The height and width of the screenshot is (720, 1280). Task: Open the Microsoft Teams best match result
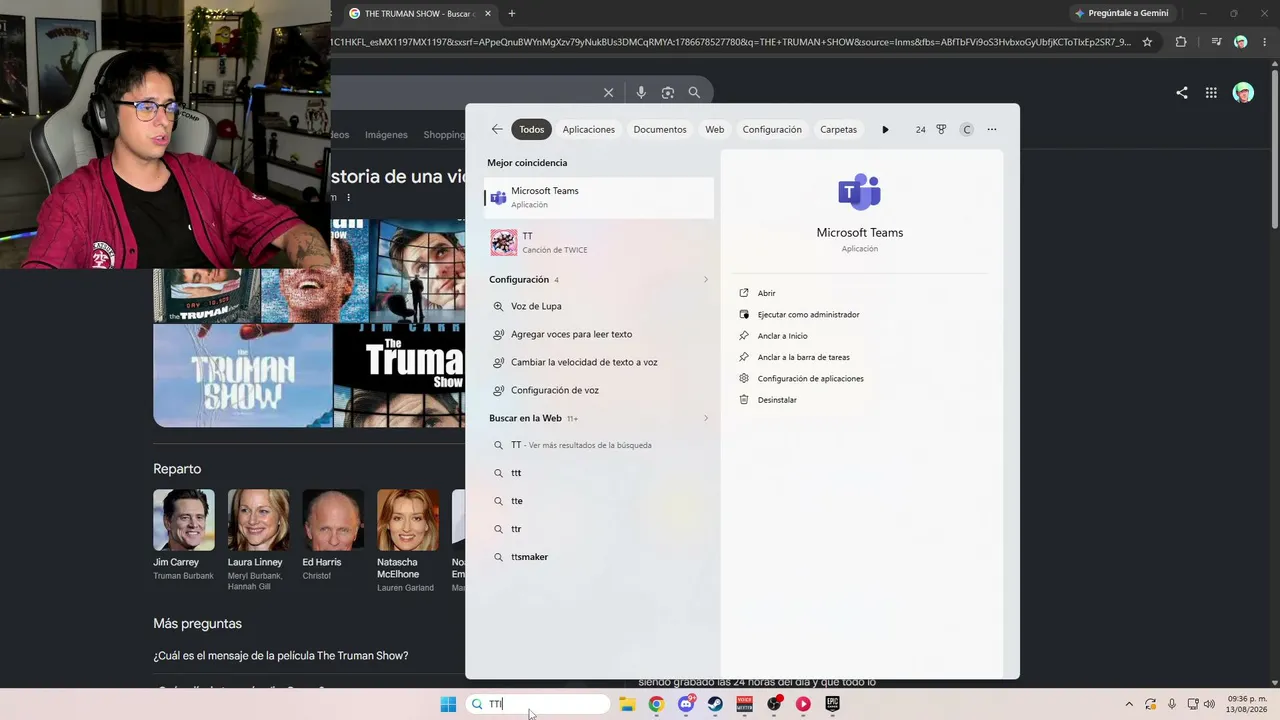599,197
